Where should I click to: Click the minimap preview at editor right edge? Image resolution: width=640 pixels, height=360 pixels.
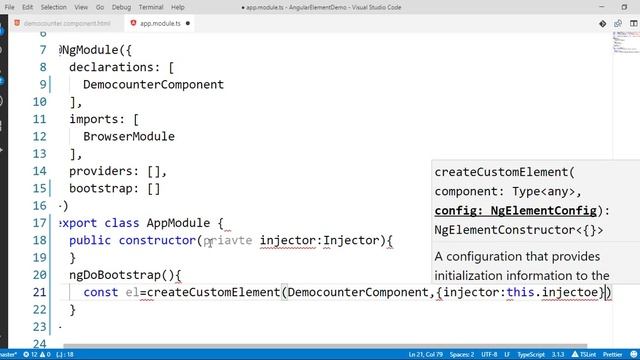pos(626,42)
